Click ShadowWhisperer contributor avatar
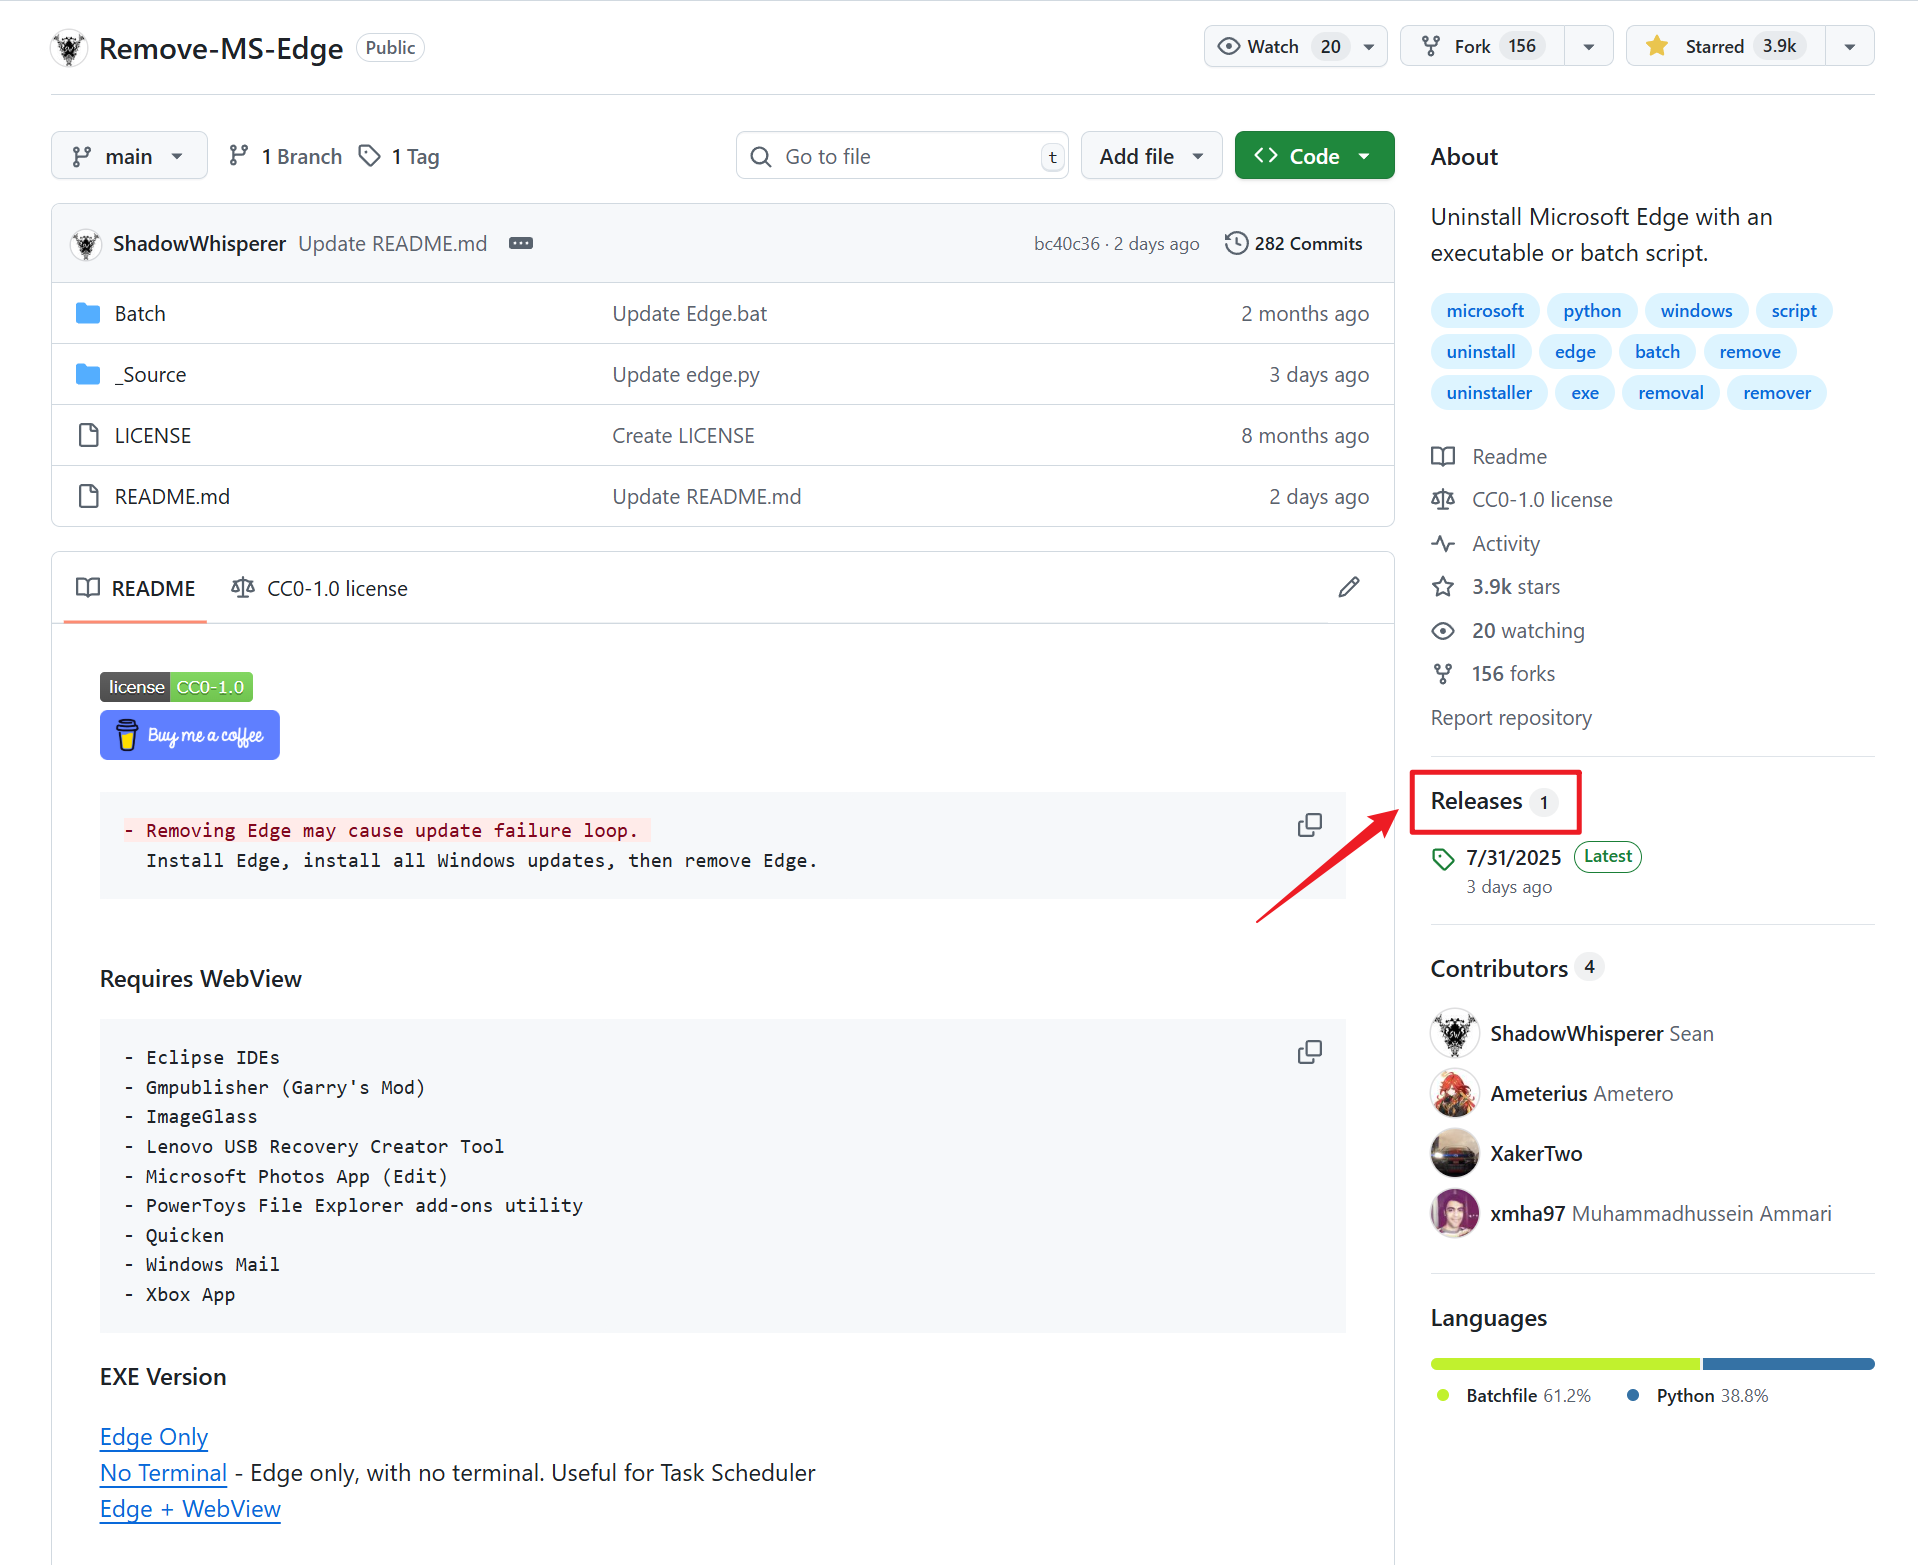 (x=1455, y=1034)
